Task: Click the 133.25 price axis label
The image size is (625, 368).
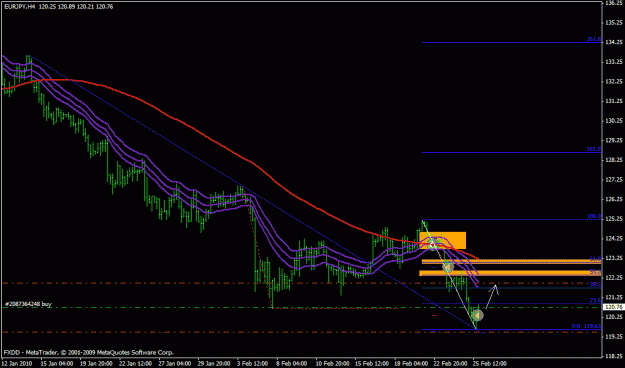Action: pos(614,62)
